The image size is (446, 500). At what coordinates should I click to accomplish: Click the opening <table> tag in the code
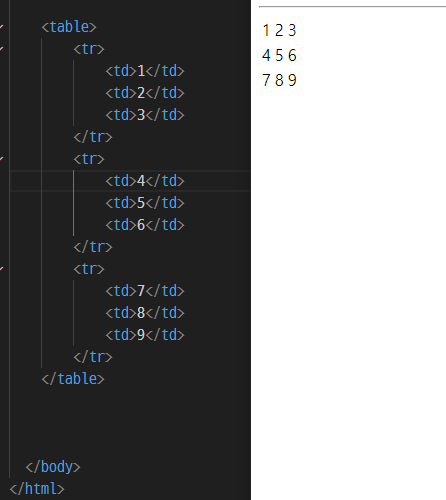(69, 27)
